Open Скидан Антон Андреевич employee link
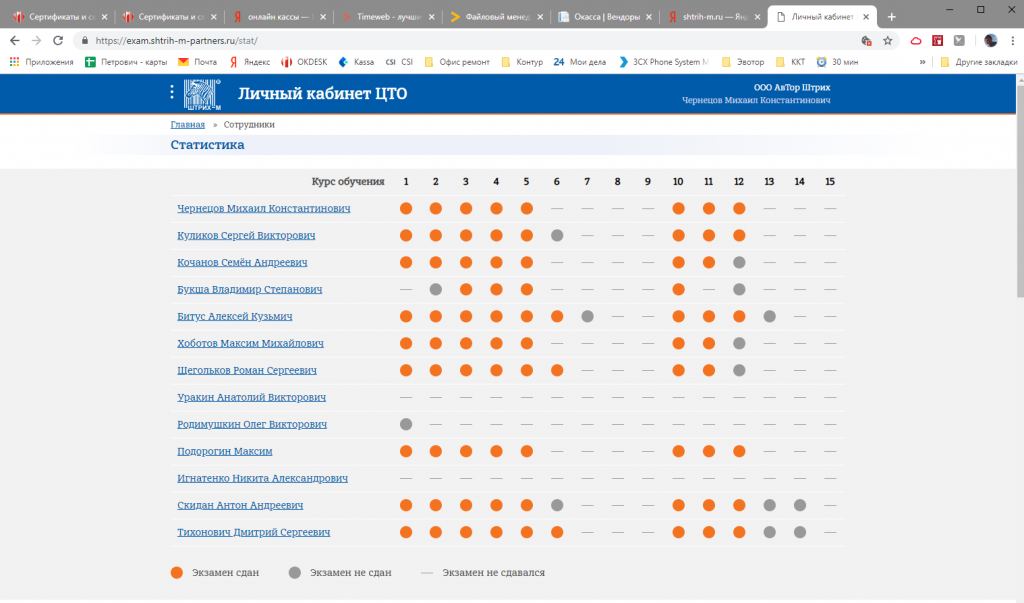The image size is (1024, 603). pyautogui.click(x=240, y=505)
